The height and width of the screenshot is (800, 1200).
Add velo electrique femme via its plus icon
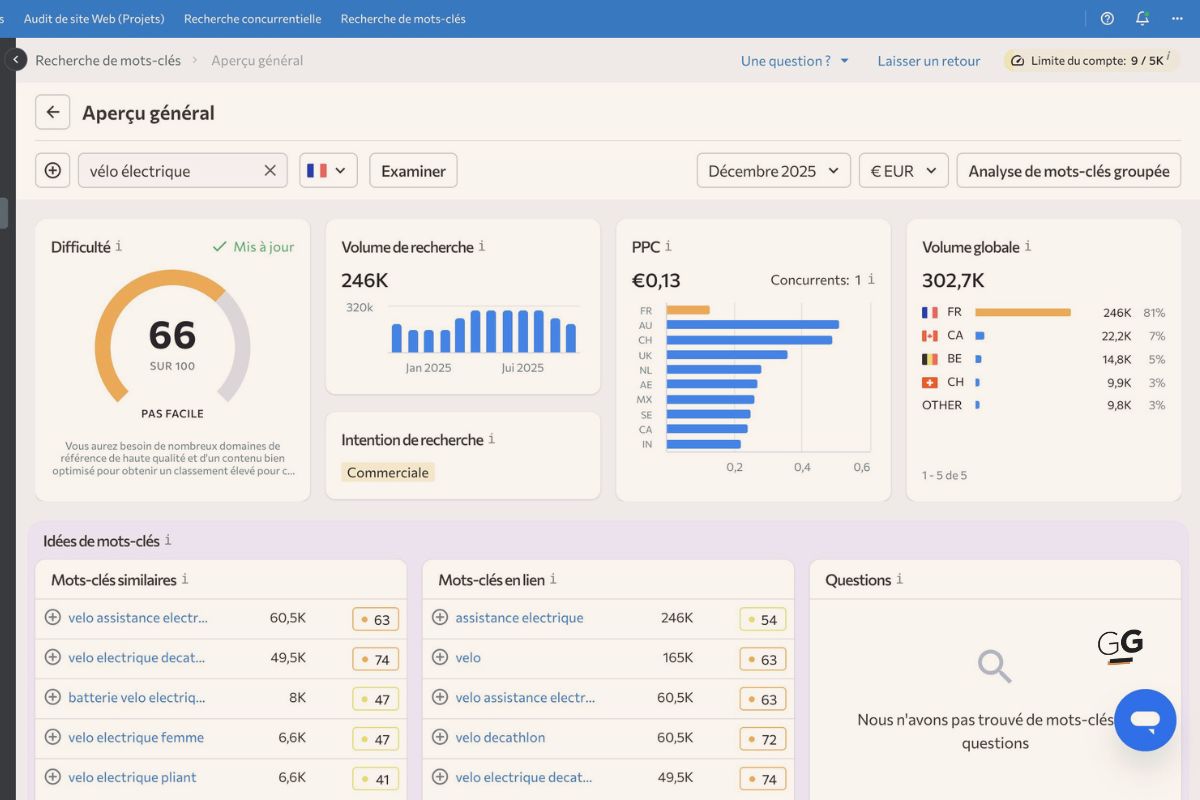click(53, 738)
